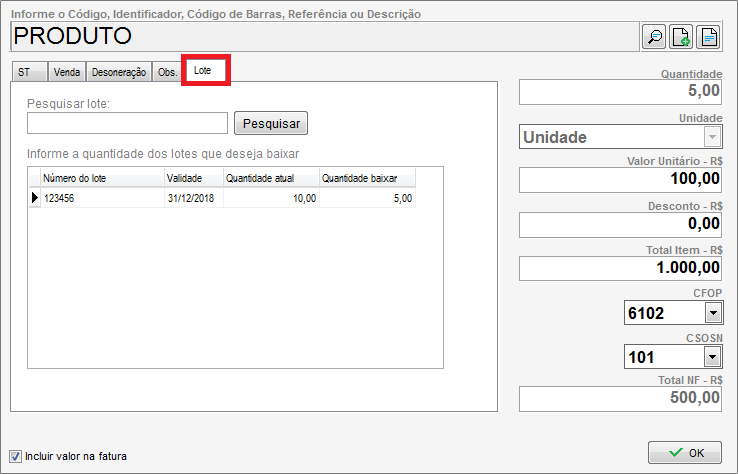Toggle Incluir valor na fatura checkbox
This screenshot has width=738, height=474.
point(15,456)
